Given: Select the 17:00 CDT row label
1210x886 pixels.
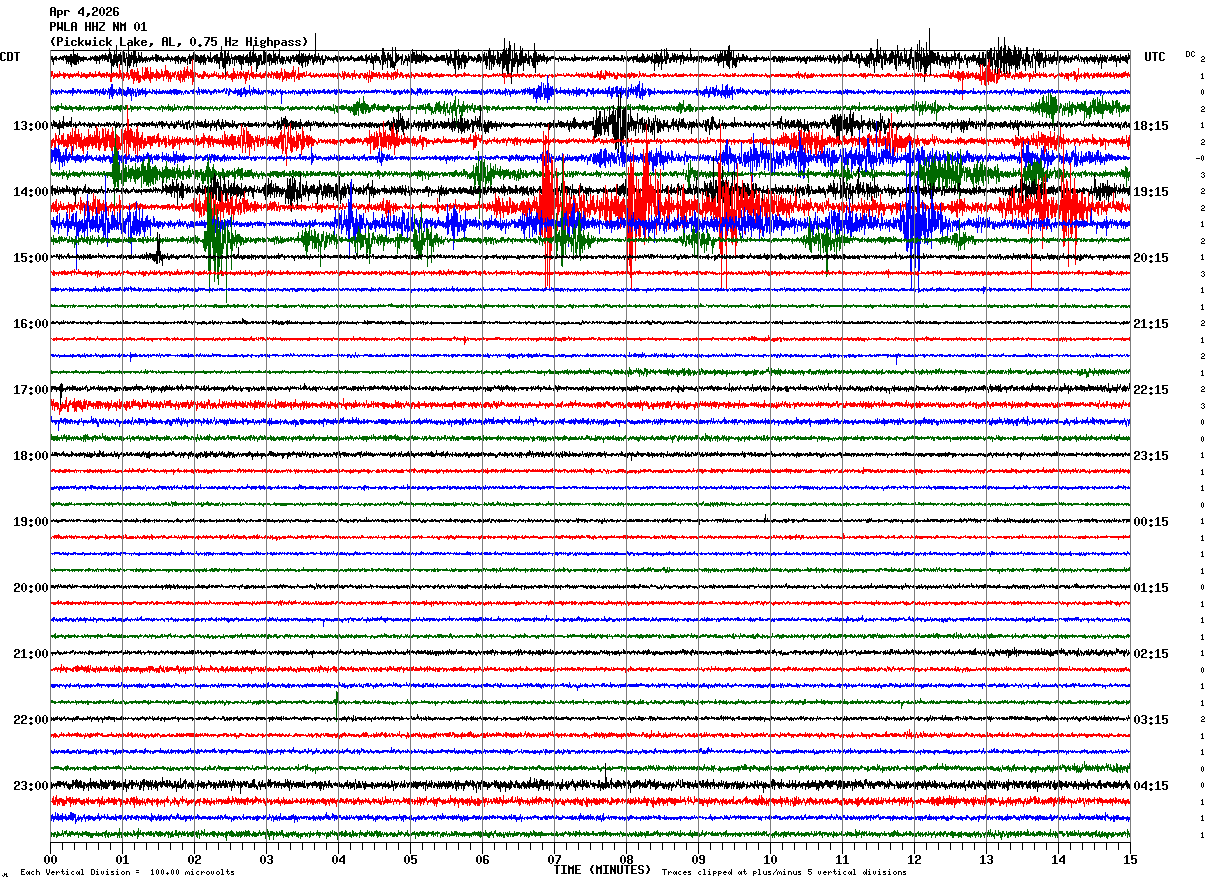Looking at the screenshot, I should [x=31, y=390].
